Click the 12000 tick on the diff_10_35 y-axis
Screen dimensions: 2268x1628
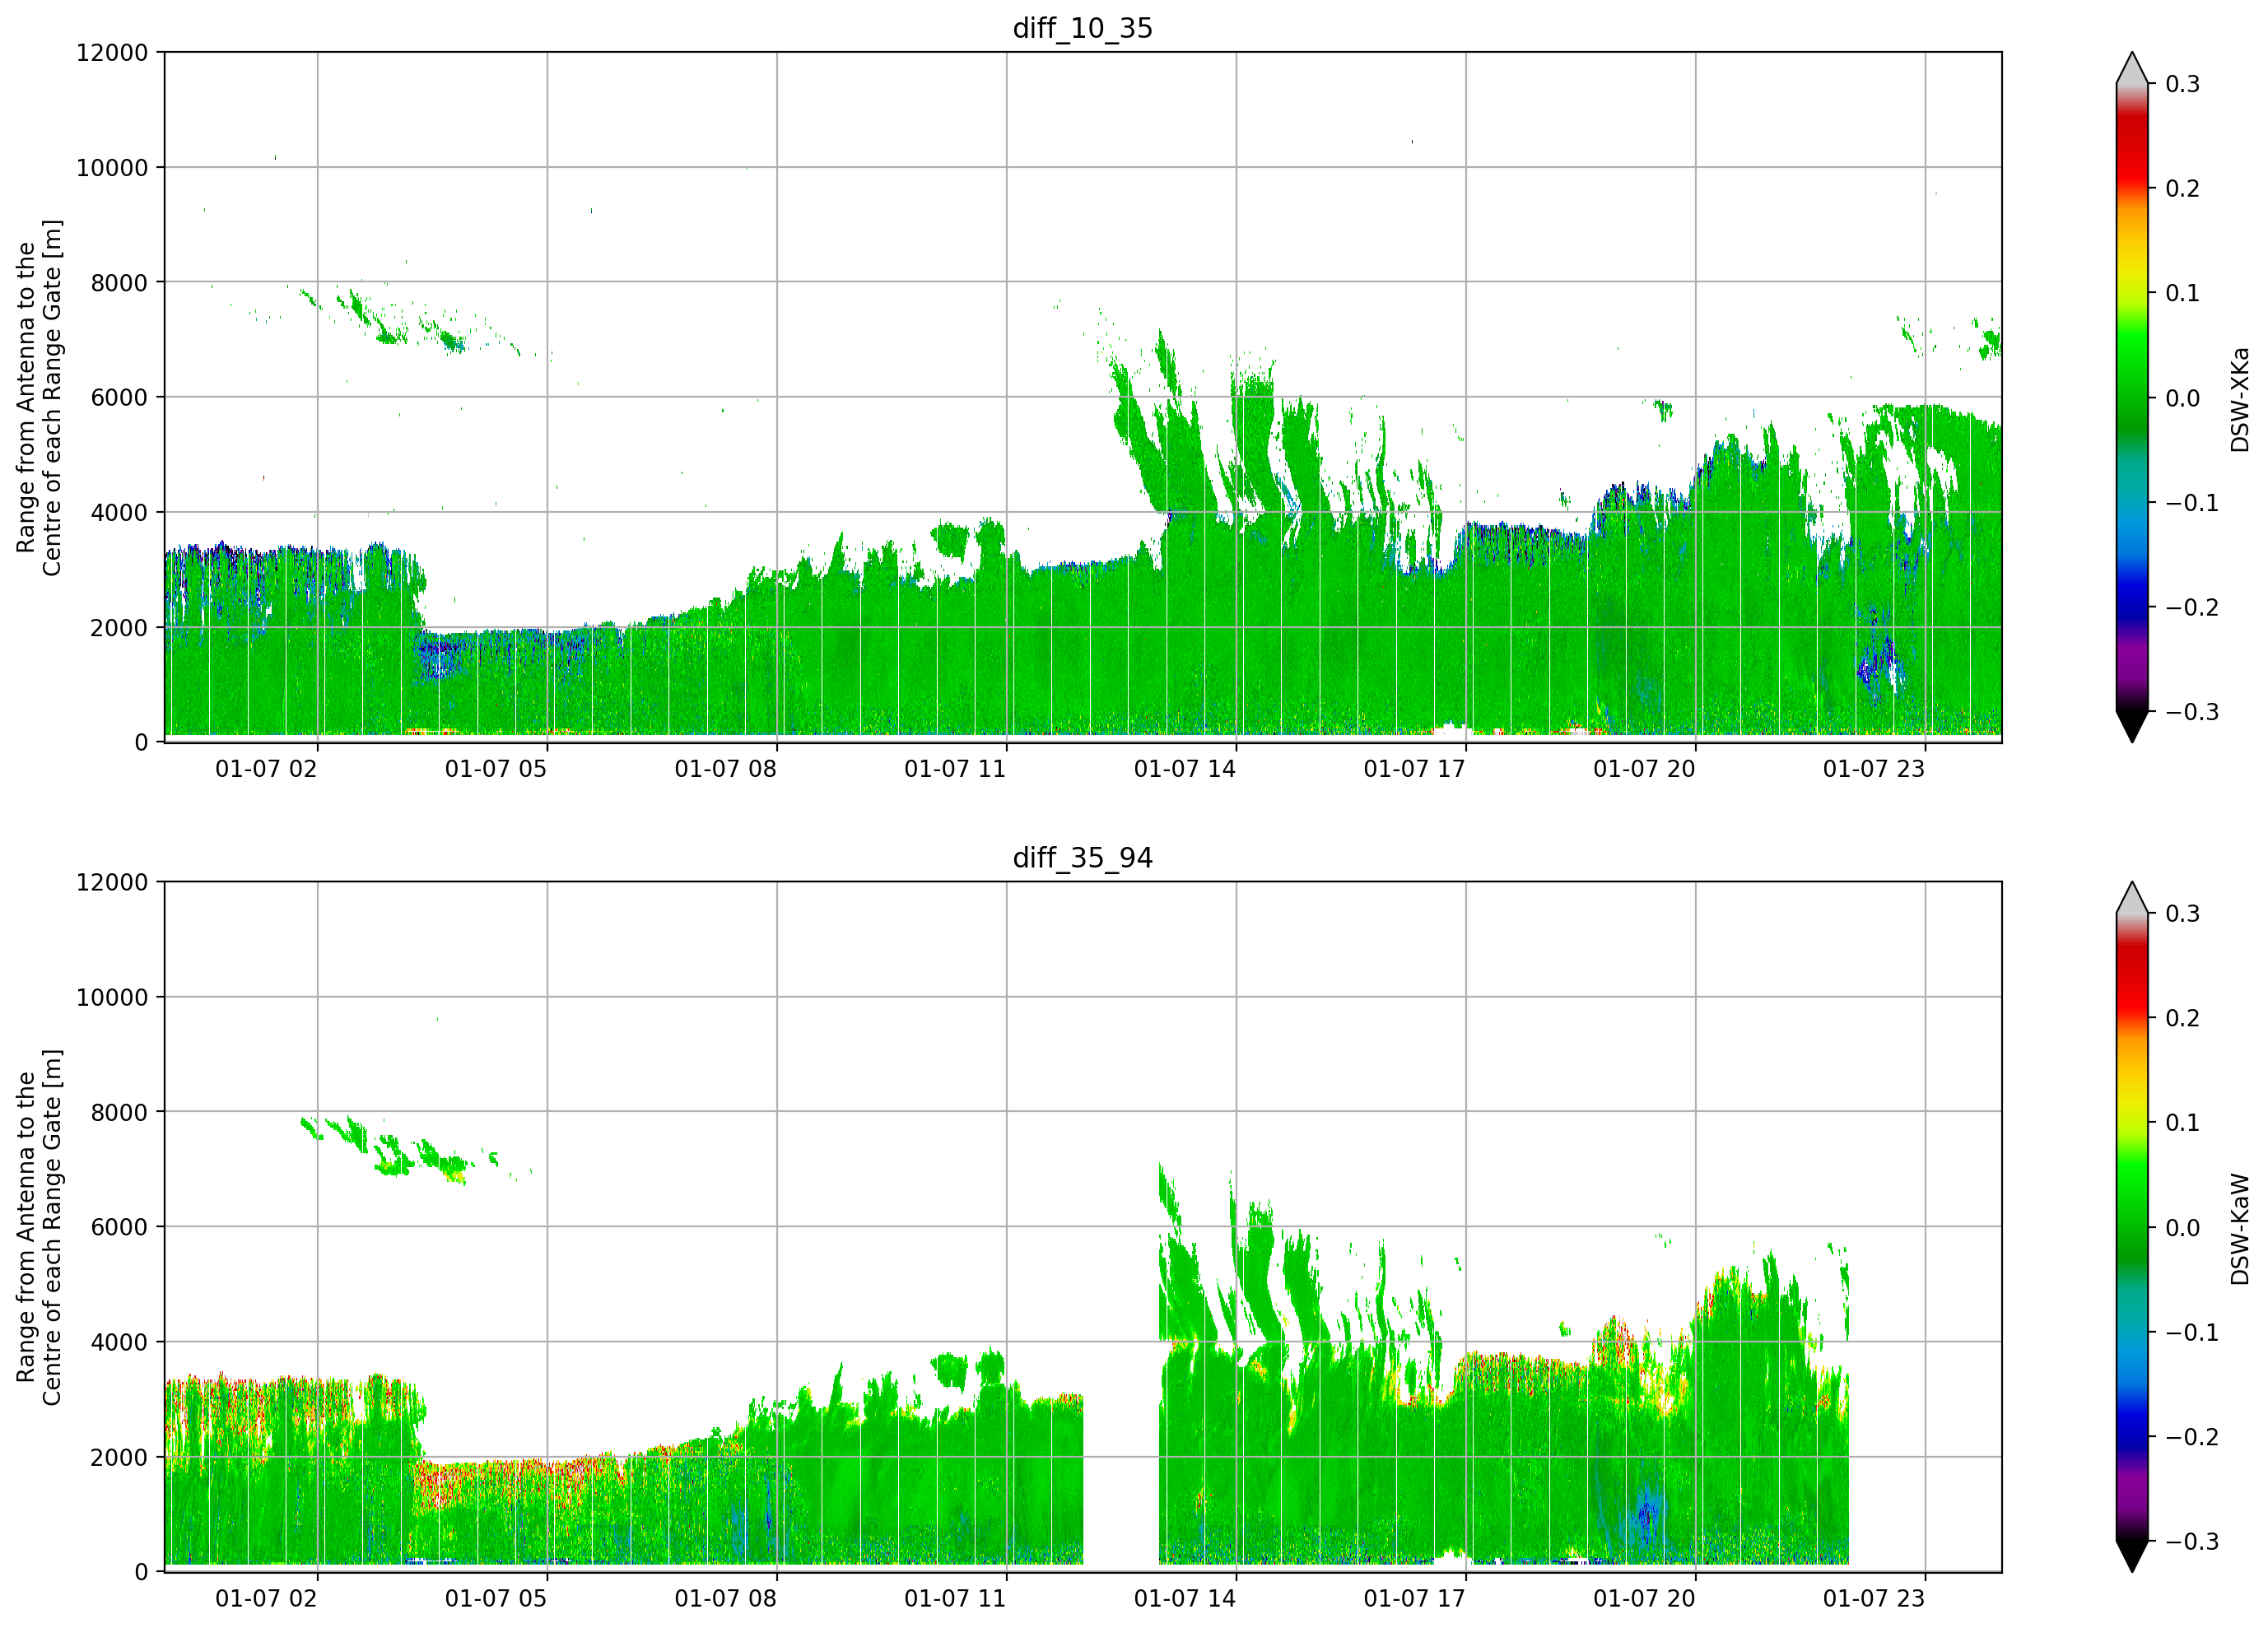click(x=112, y=53)
